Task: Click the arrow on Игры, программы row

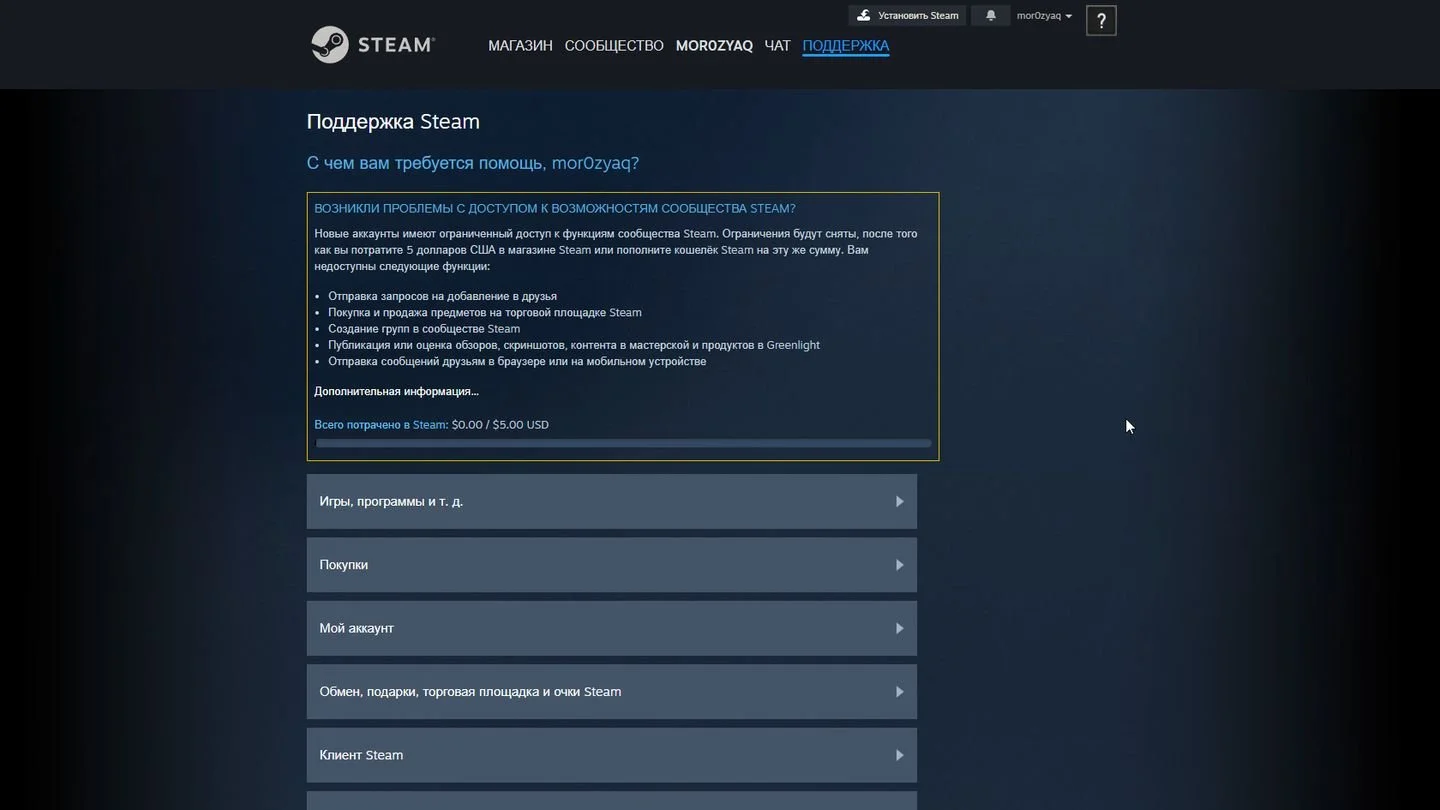Action: click(x=899, y=501)
